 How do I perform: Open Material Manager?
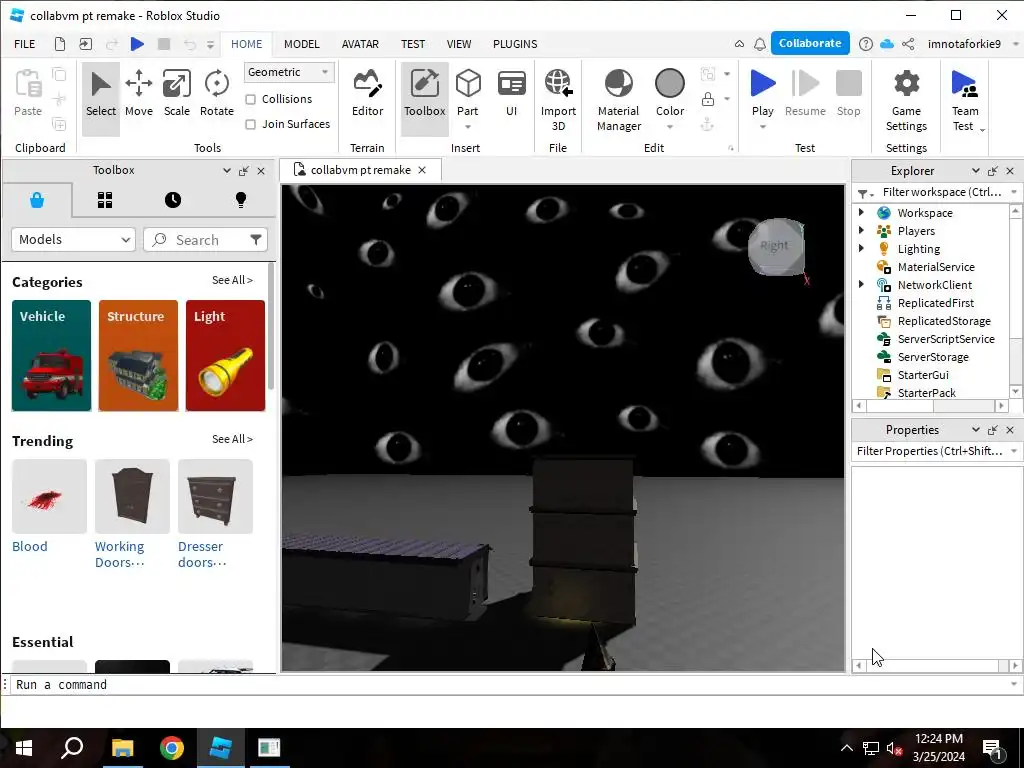tap(618, 100)
